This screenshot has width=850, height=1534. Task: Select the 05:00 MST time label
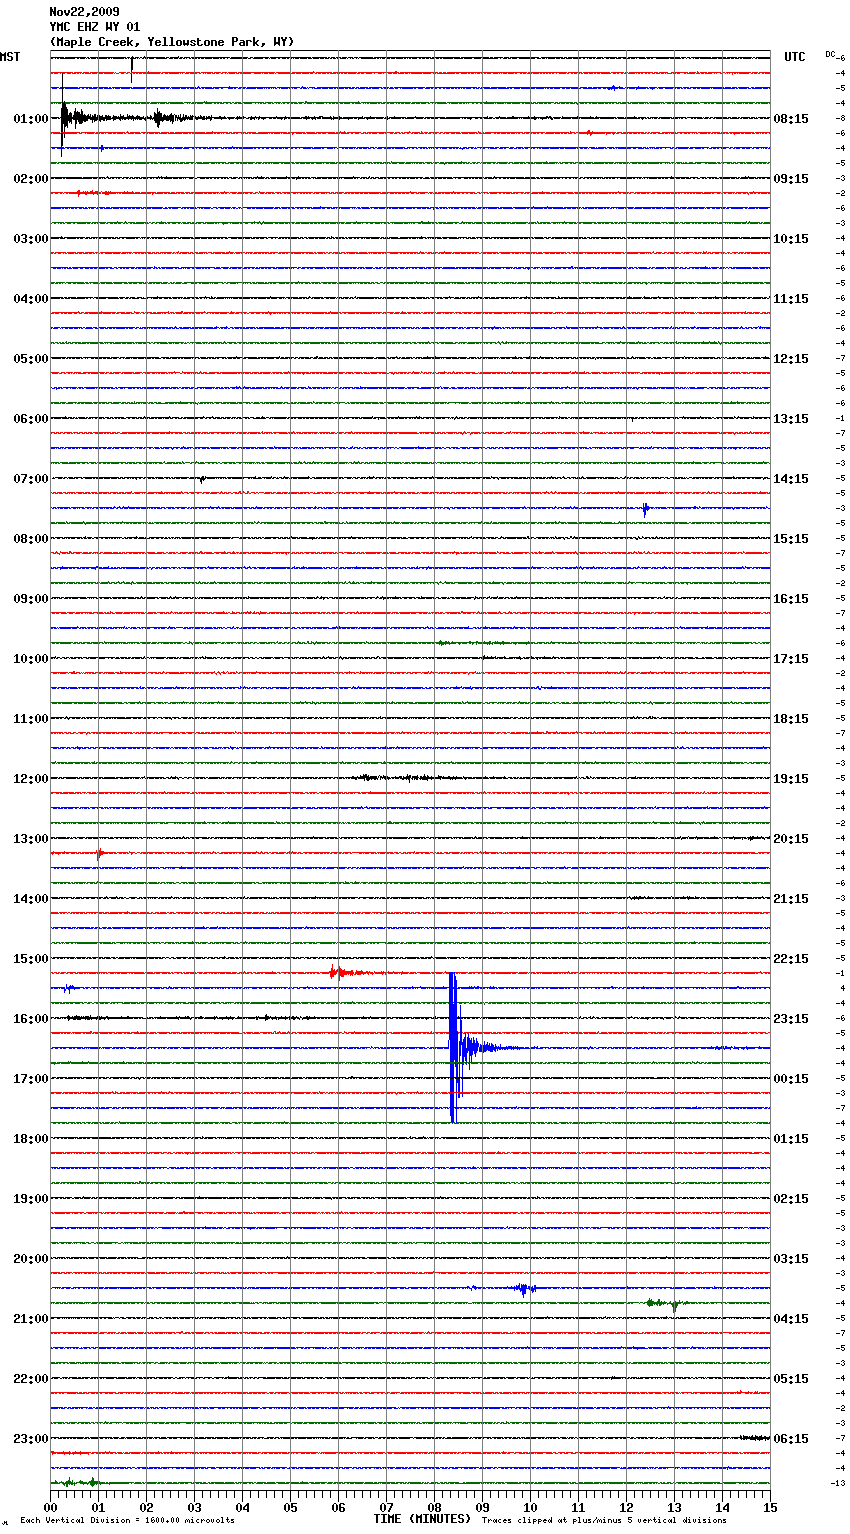coord(30,358)
